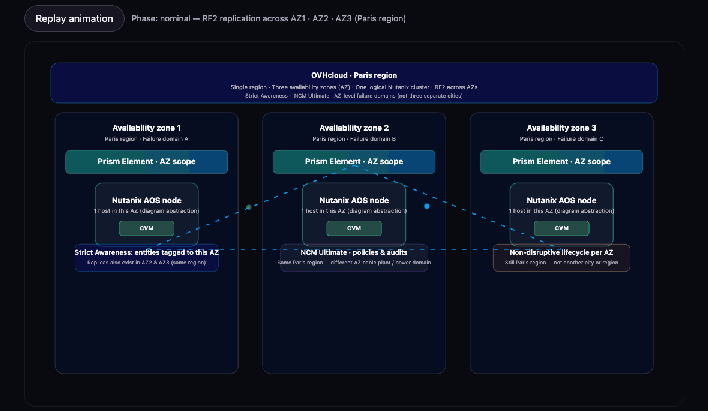Image resolution: width=708 pixels, height=411 pixels.
Task: Click the blue replication dot between zones 2 and 3
Action: [427, 206]
